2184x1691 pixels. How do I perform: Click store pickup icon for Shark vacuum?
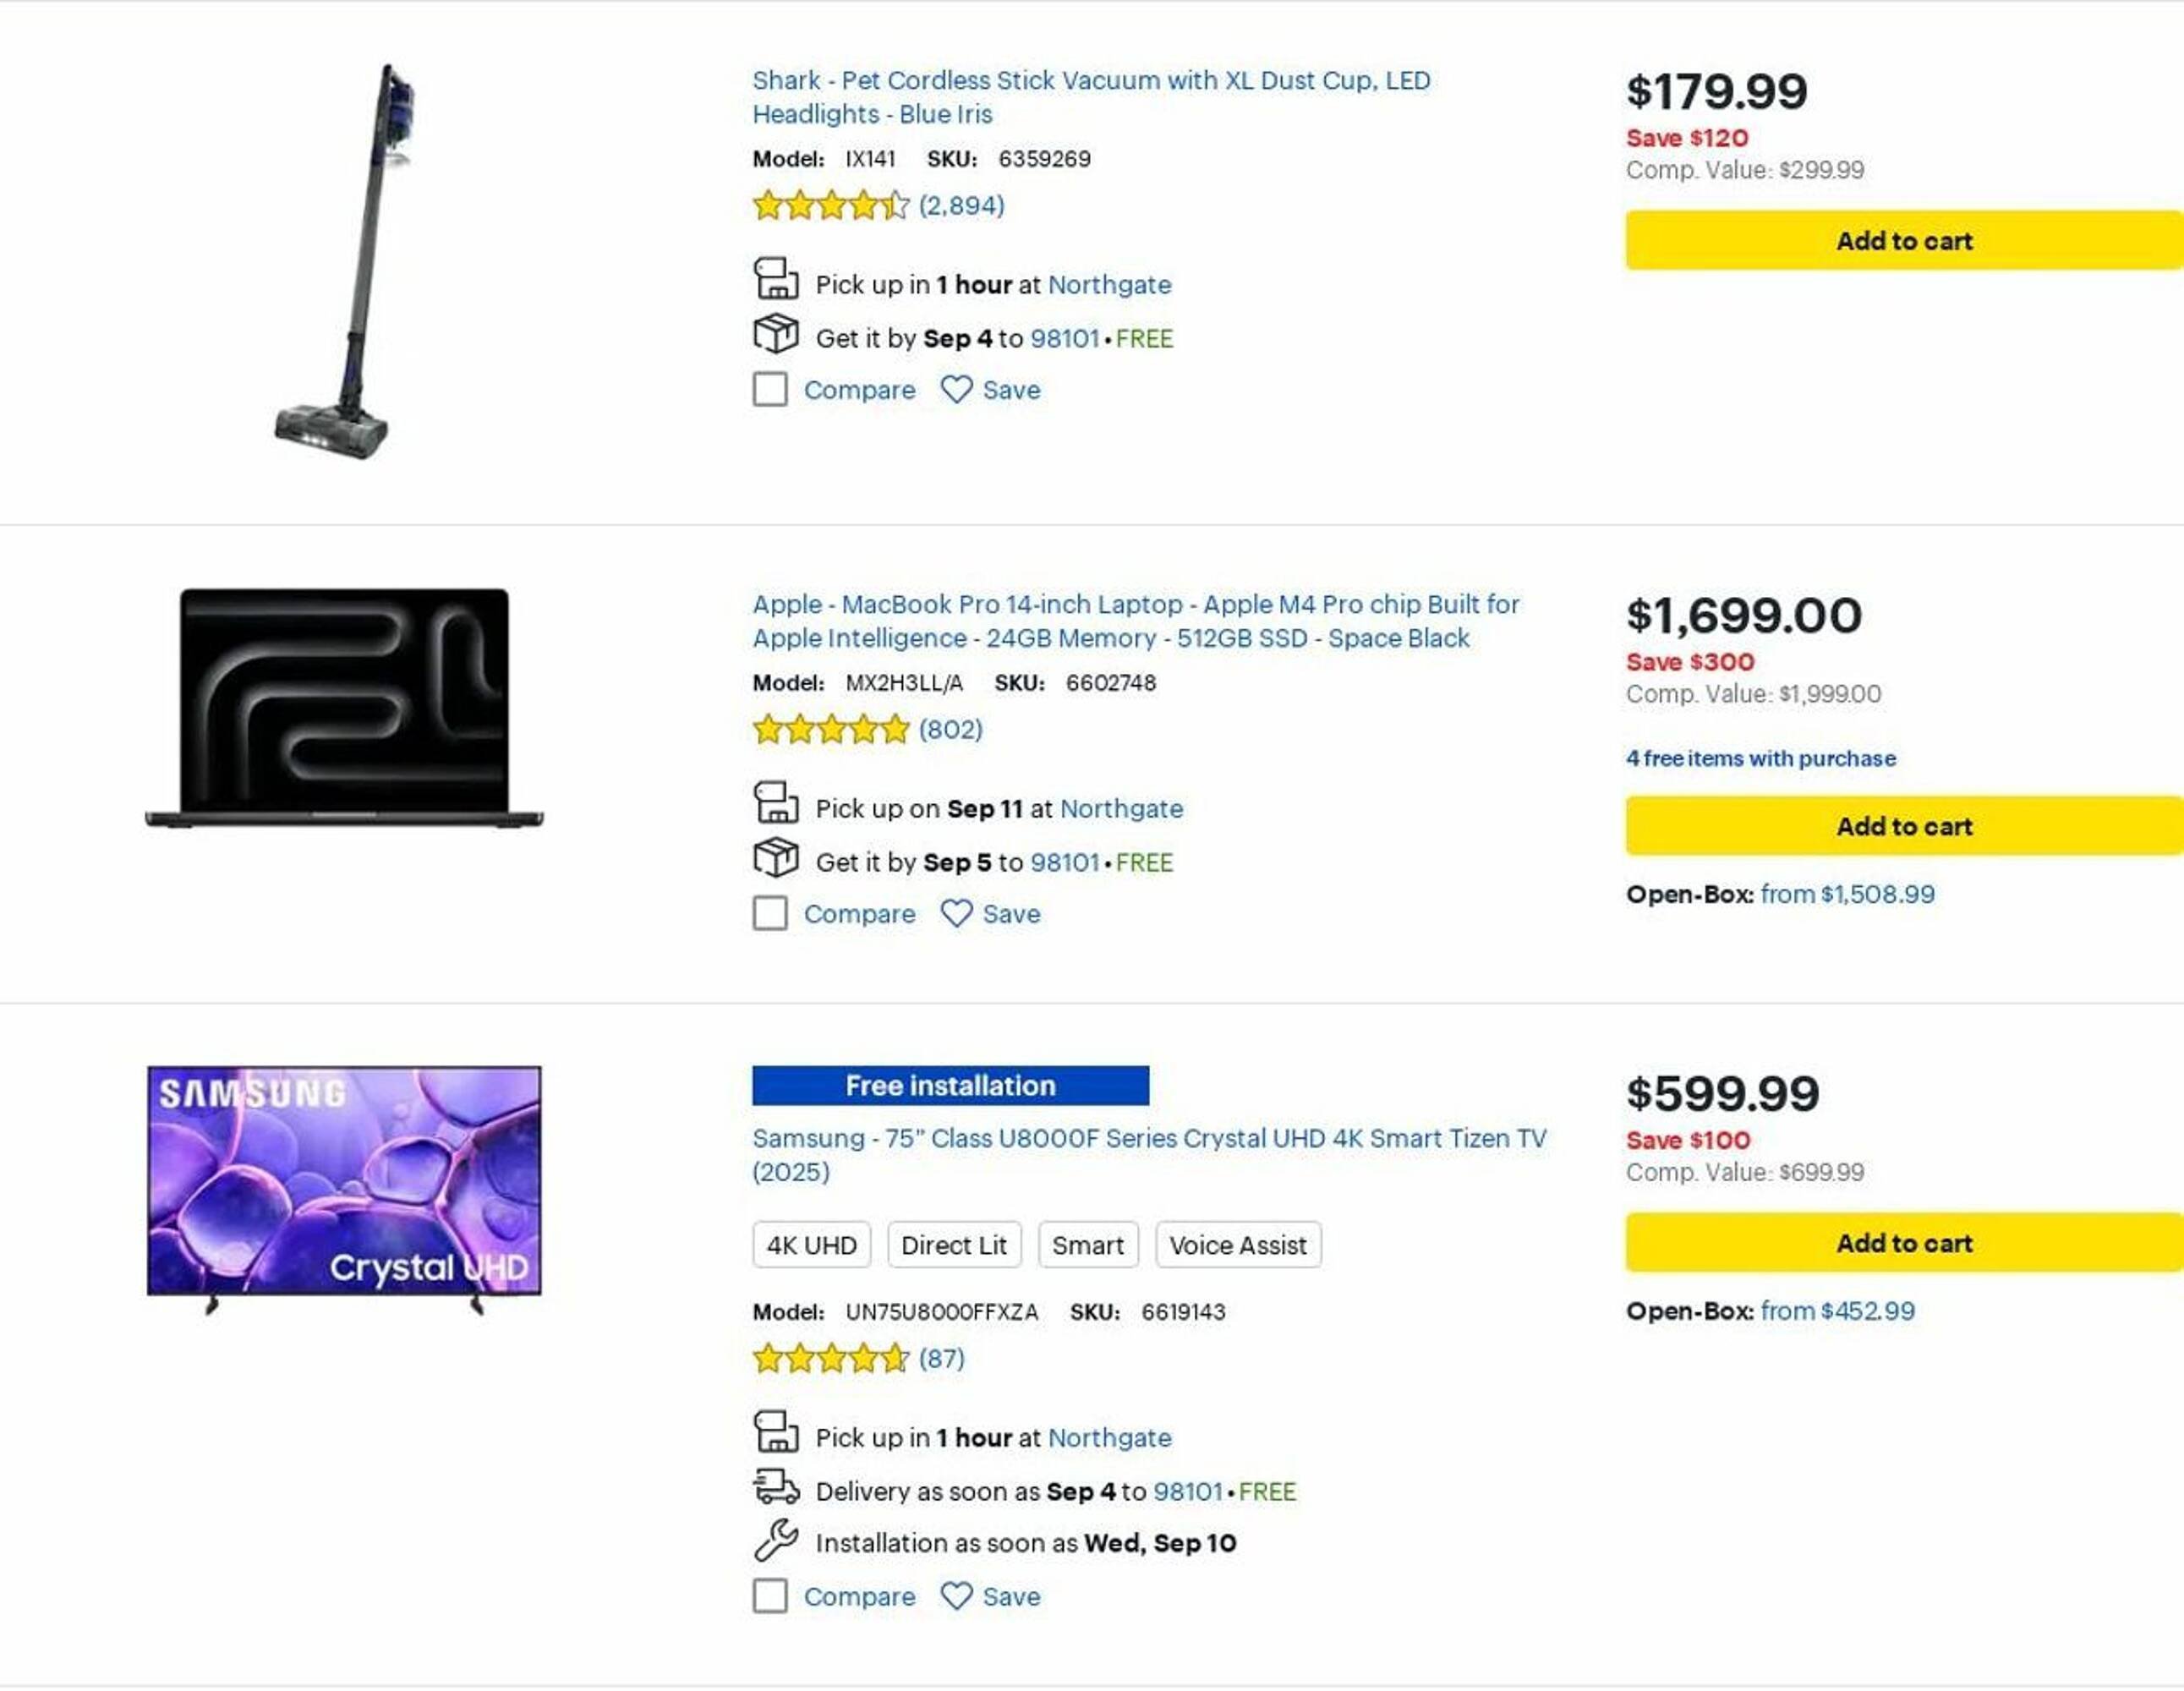(x=775, y=279)
